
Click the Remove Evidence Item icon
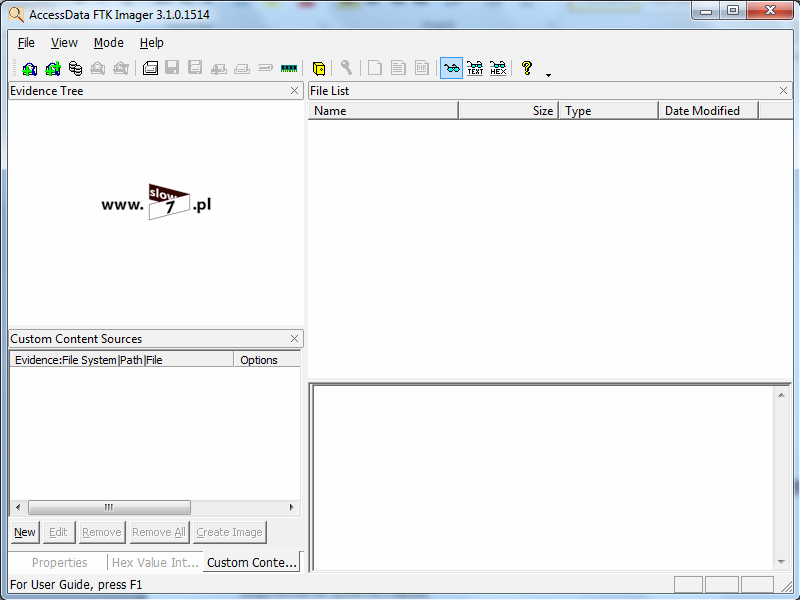tap(97, 68)
